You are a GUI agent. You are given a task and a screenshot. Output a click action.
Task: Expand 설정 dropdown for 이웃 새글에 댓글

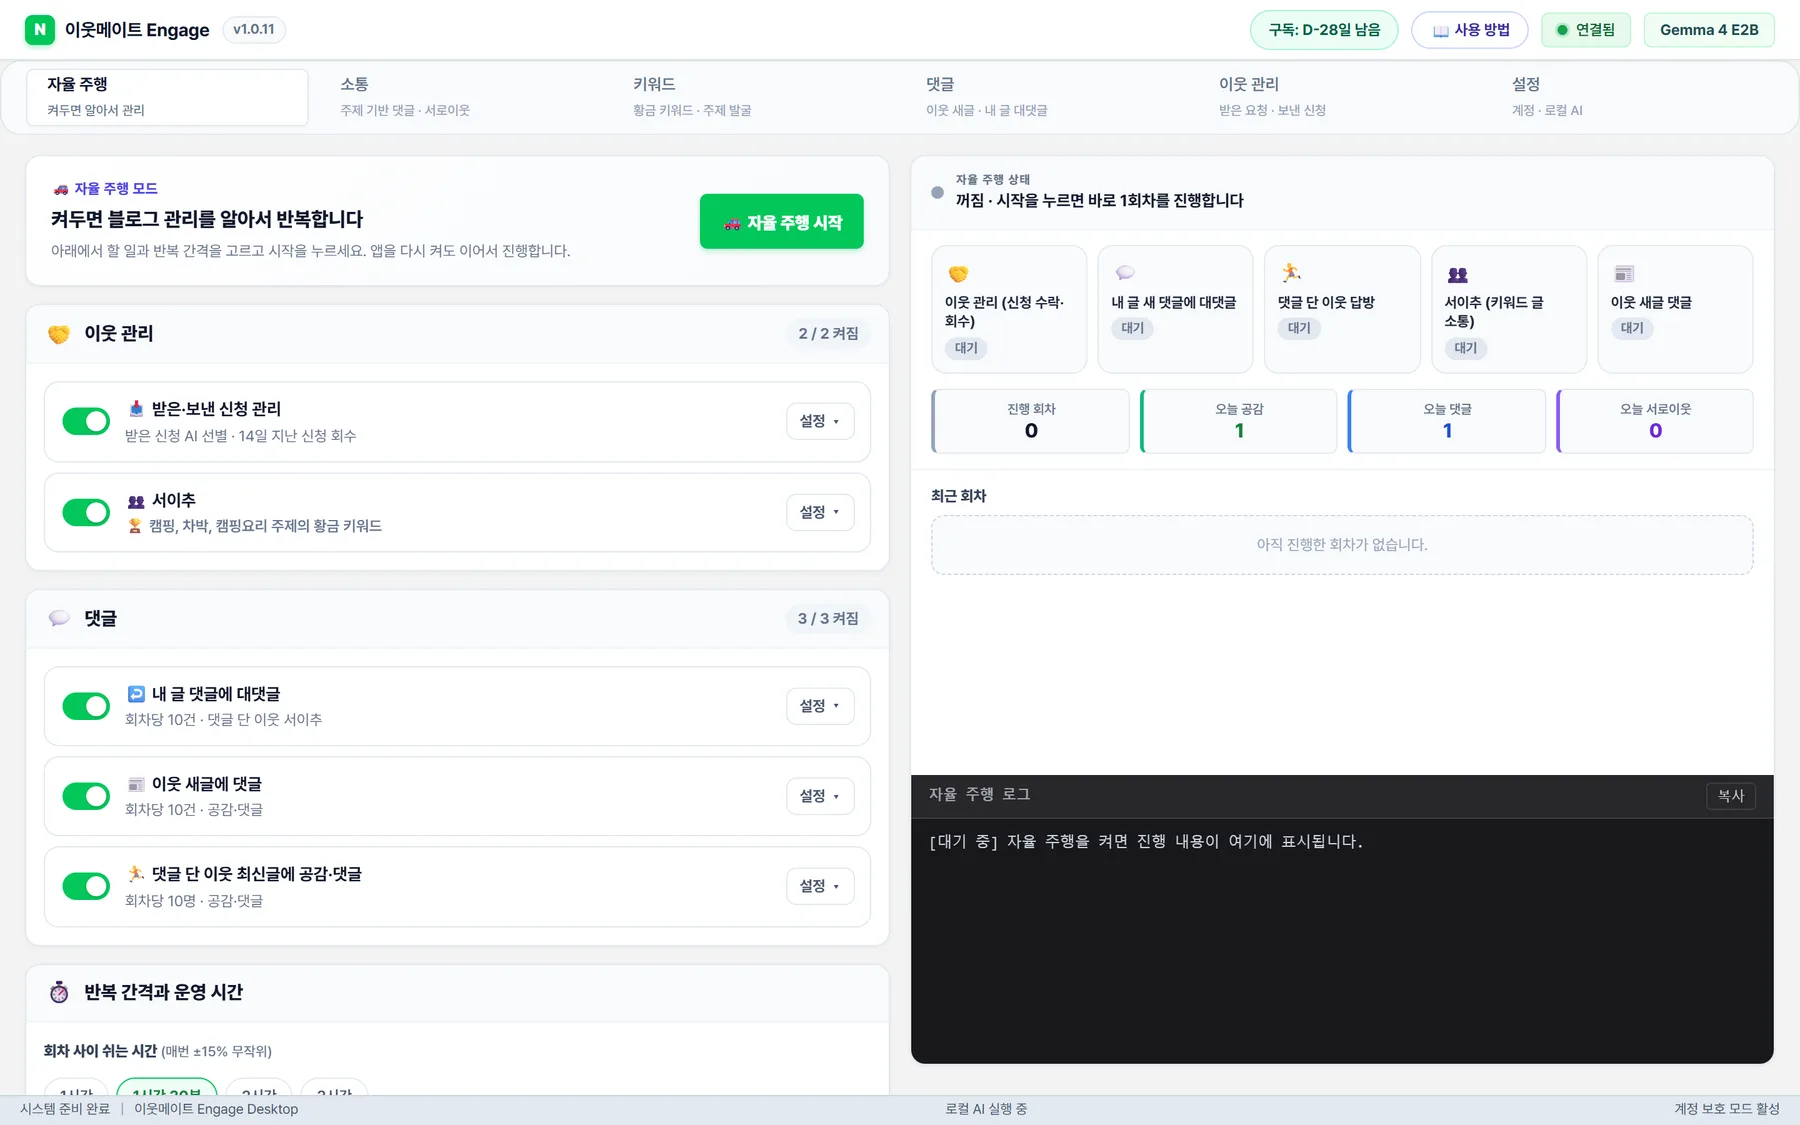[x=820, y=796]
